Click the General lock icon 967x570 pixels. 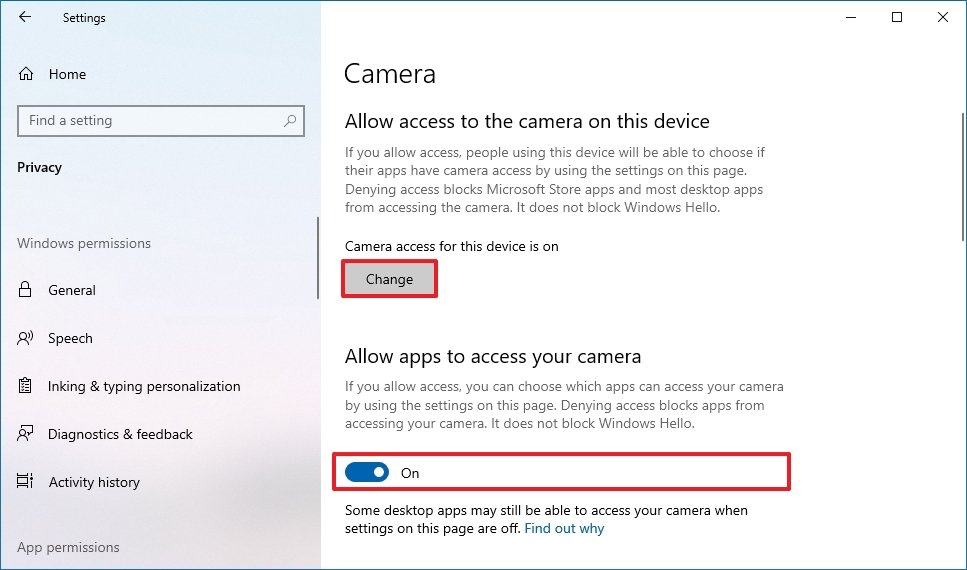tap(26, 290)
